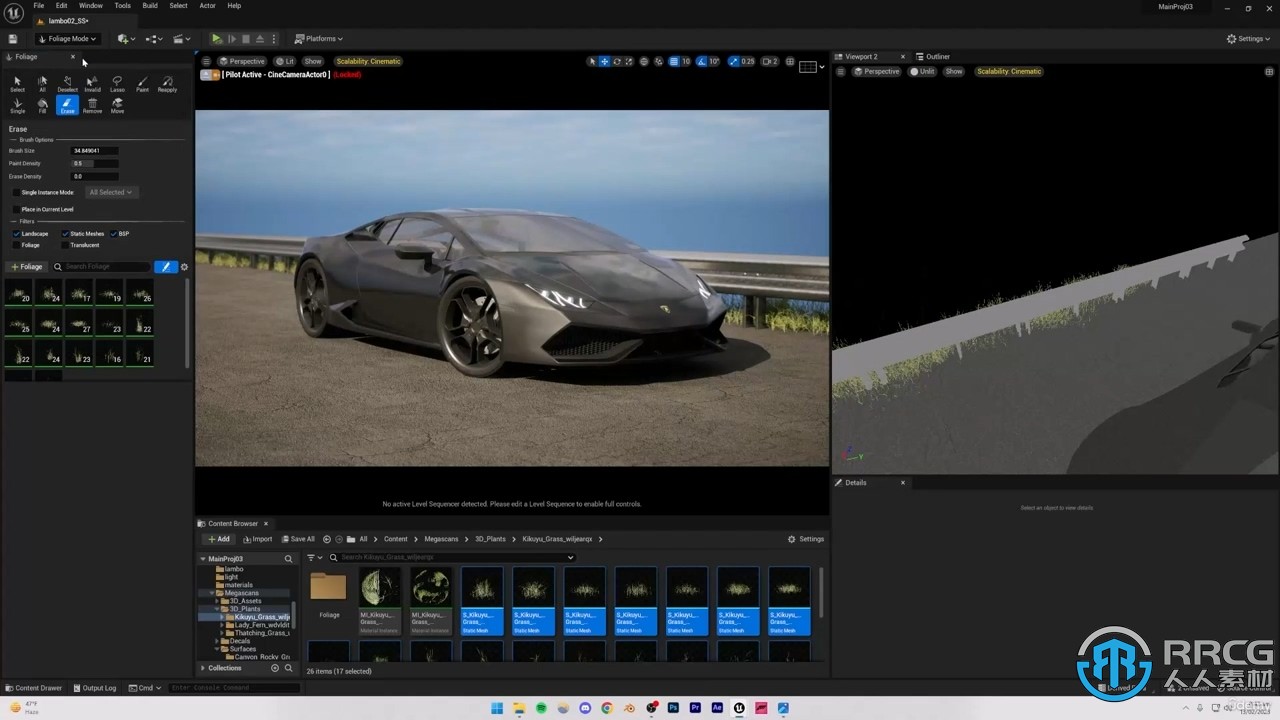
Task: Uncheck the BSP filter
Action: 114,233
